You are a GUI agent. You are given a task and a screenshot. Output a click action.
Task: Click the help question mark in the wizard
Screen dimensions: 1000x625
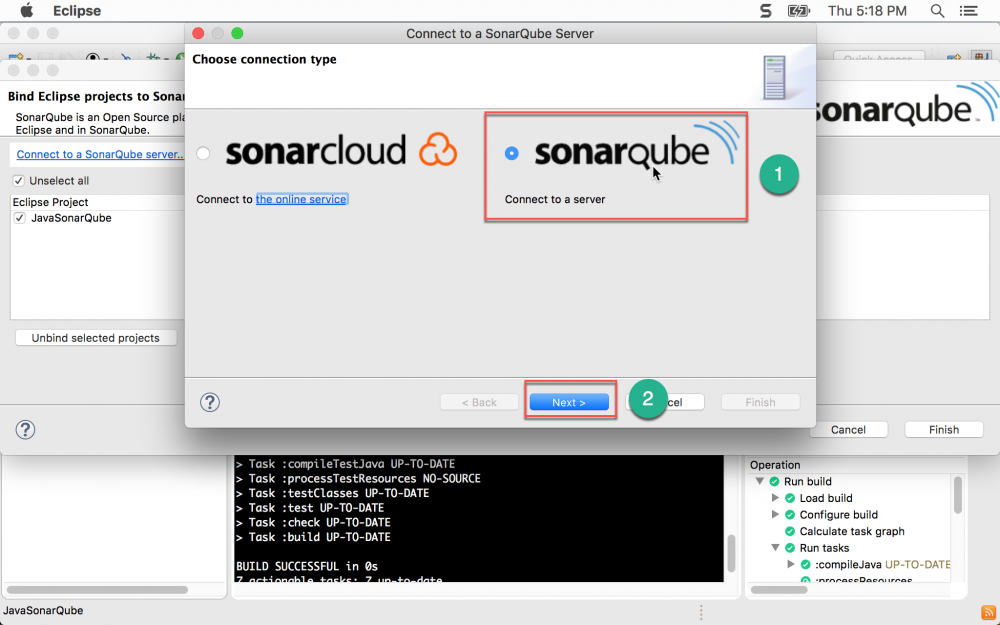point(209,402)
